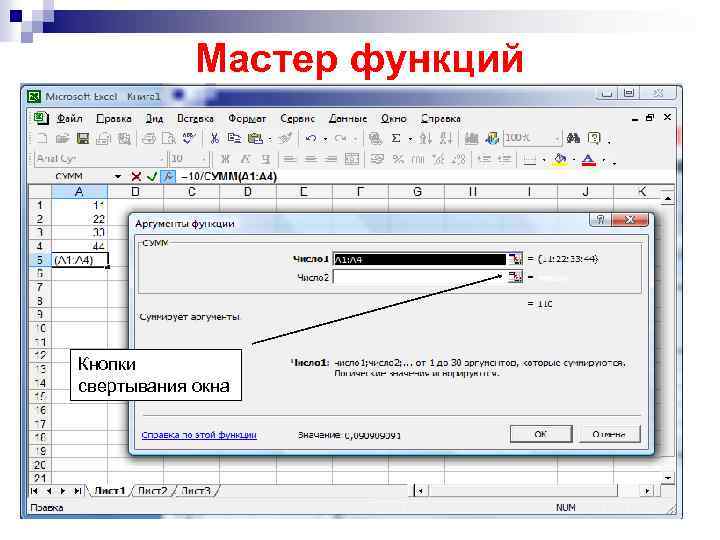The height and width of the screenshot is (540, 720).
Task: Toggle Align Left button
Action: (x=290, y=159)
